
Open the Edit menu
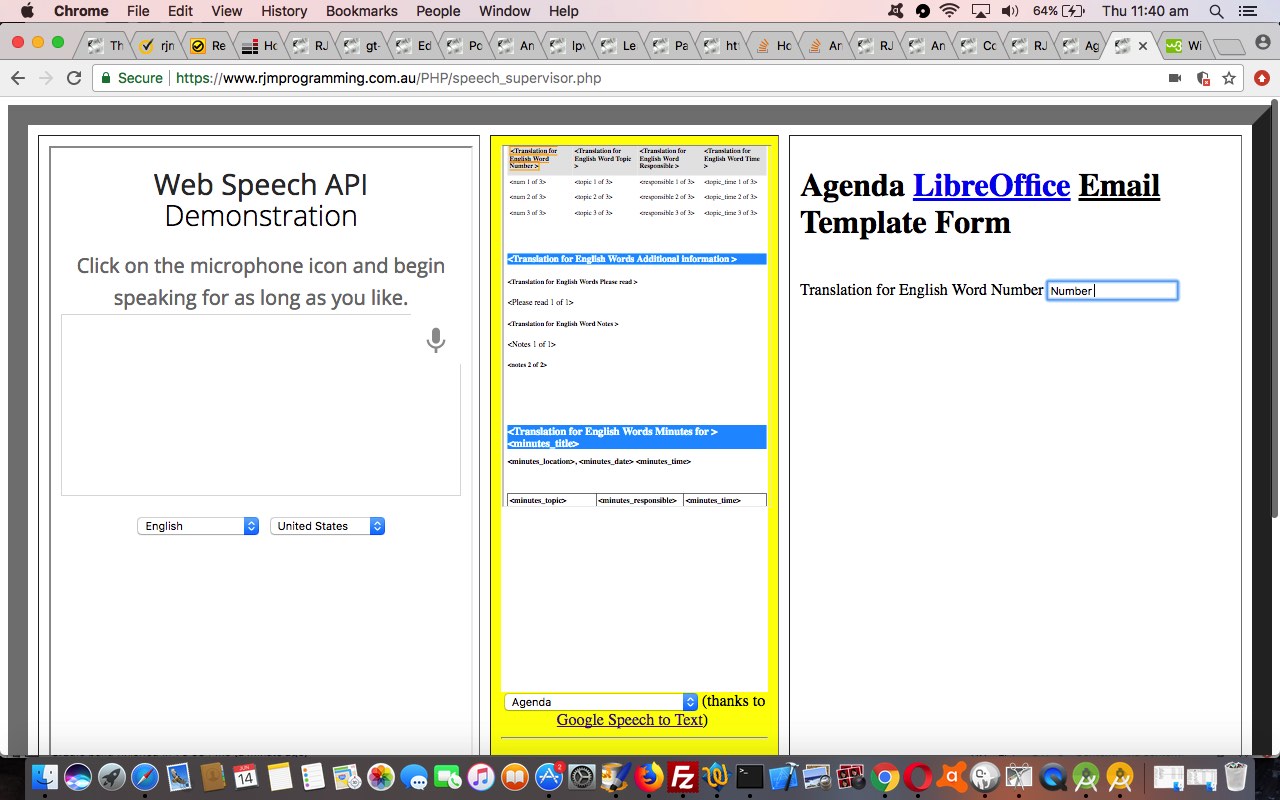tap(180, 11)
